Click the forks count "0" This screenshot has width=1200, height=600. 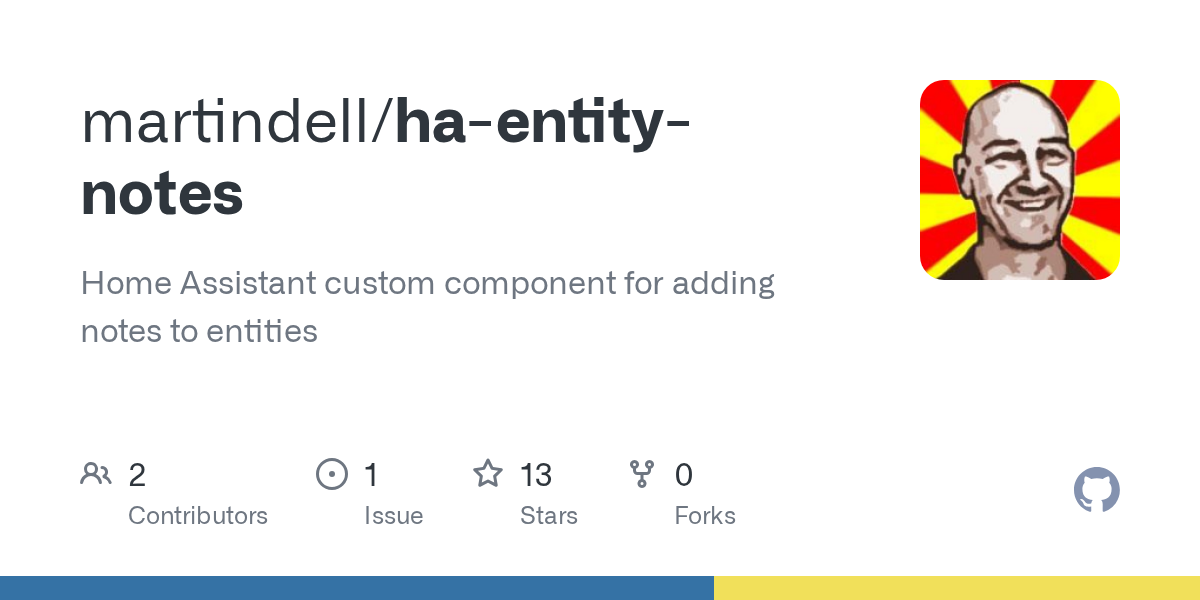tap(684, 475)
